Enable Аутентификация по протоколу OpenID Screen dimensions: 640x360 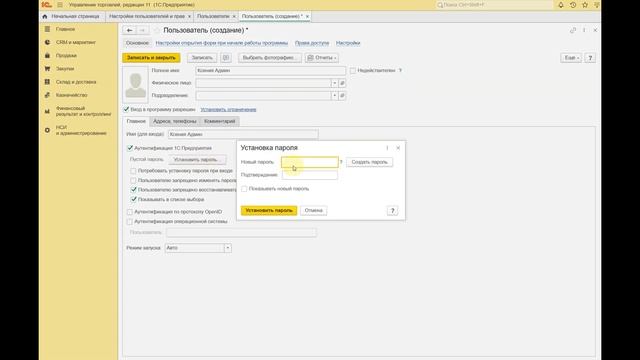click(x=130, y=212)
